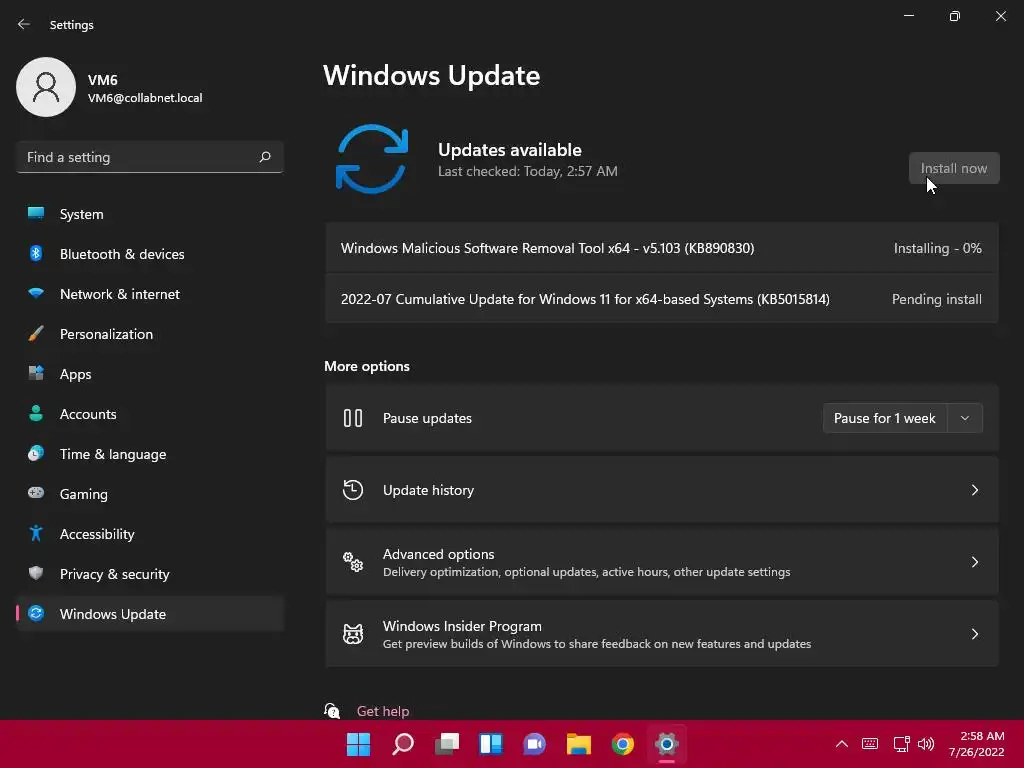Open Bluetooth & devices settings
This screenshot has height=768, width=1024.
(150, 254)
